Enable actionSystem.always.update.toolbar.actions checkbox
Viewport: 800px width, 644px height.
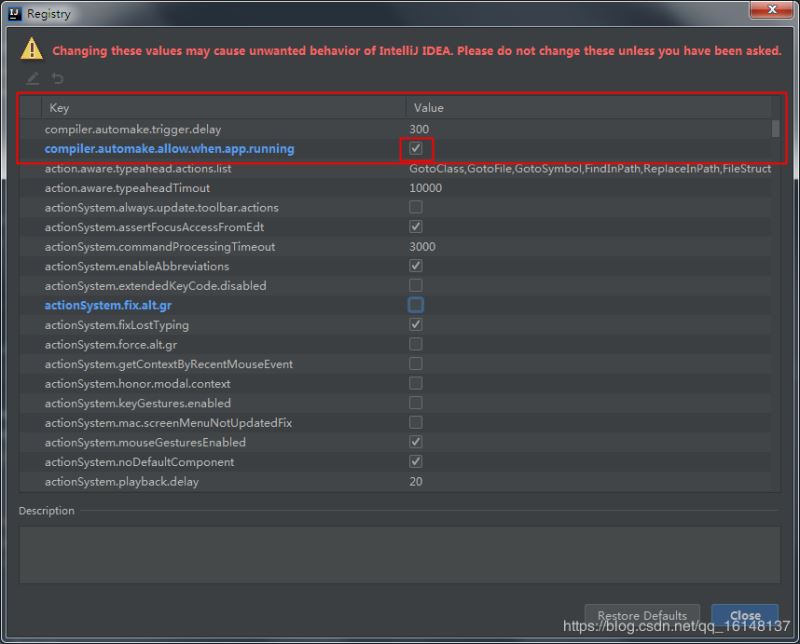(416, 207)
